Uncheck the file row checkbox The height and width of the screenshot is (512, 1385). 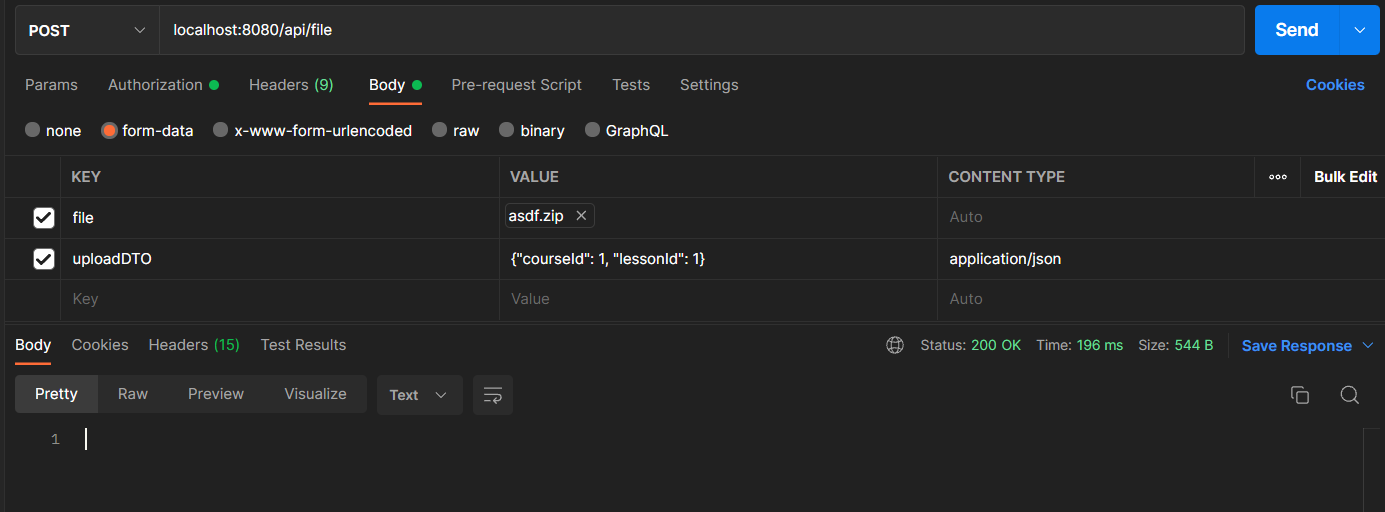(44, 217)
